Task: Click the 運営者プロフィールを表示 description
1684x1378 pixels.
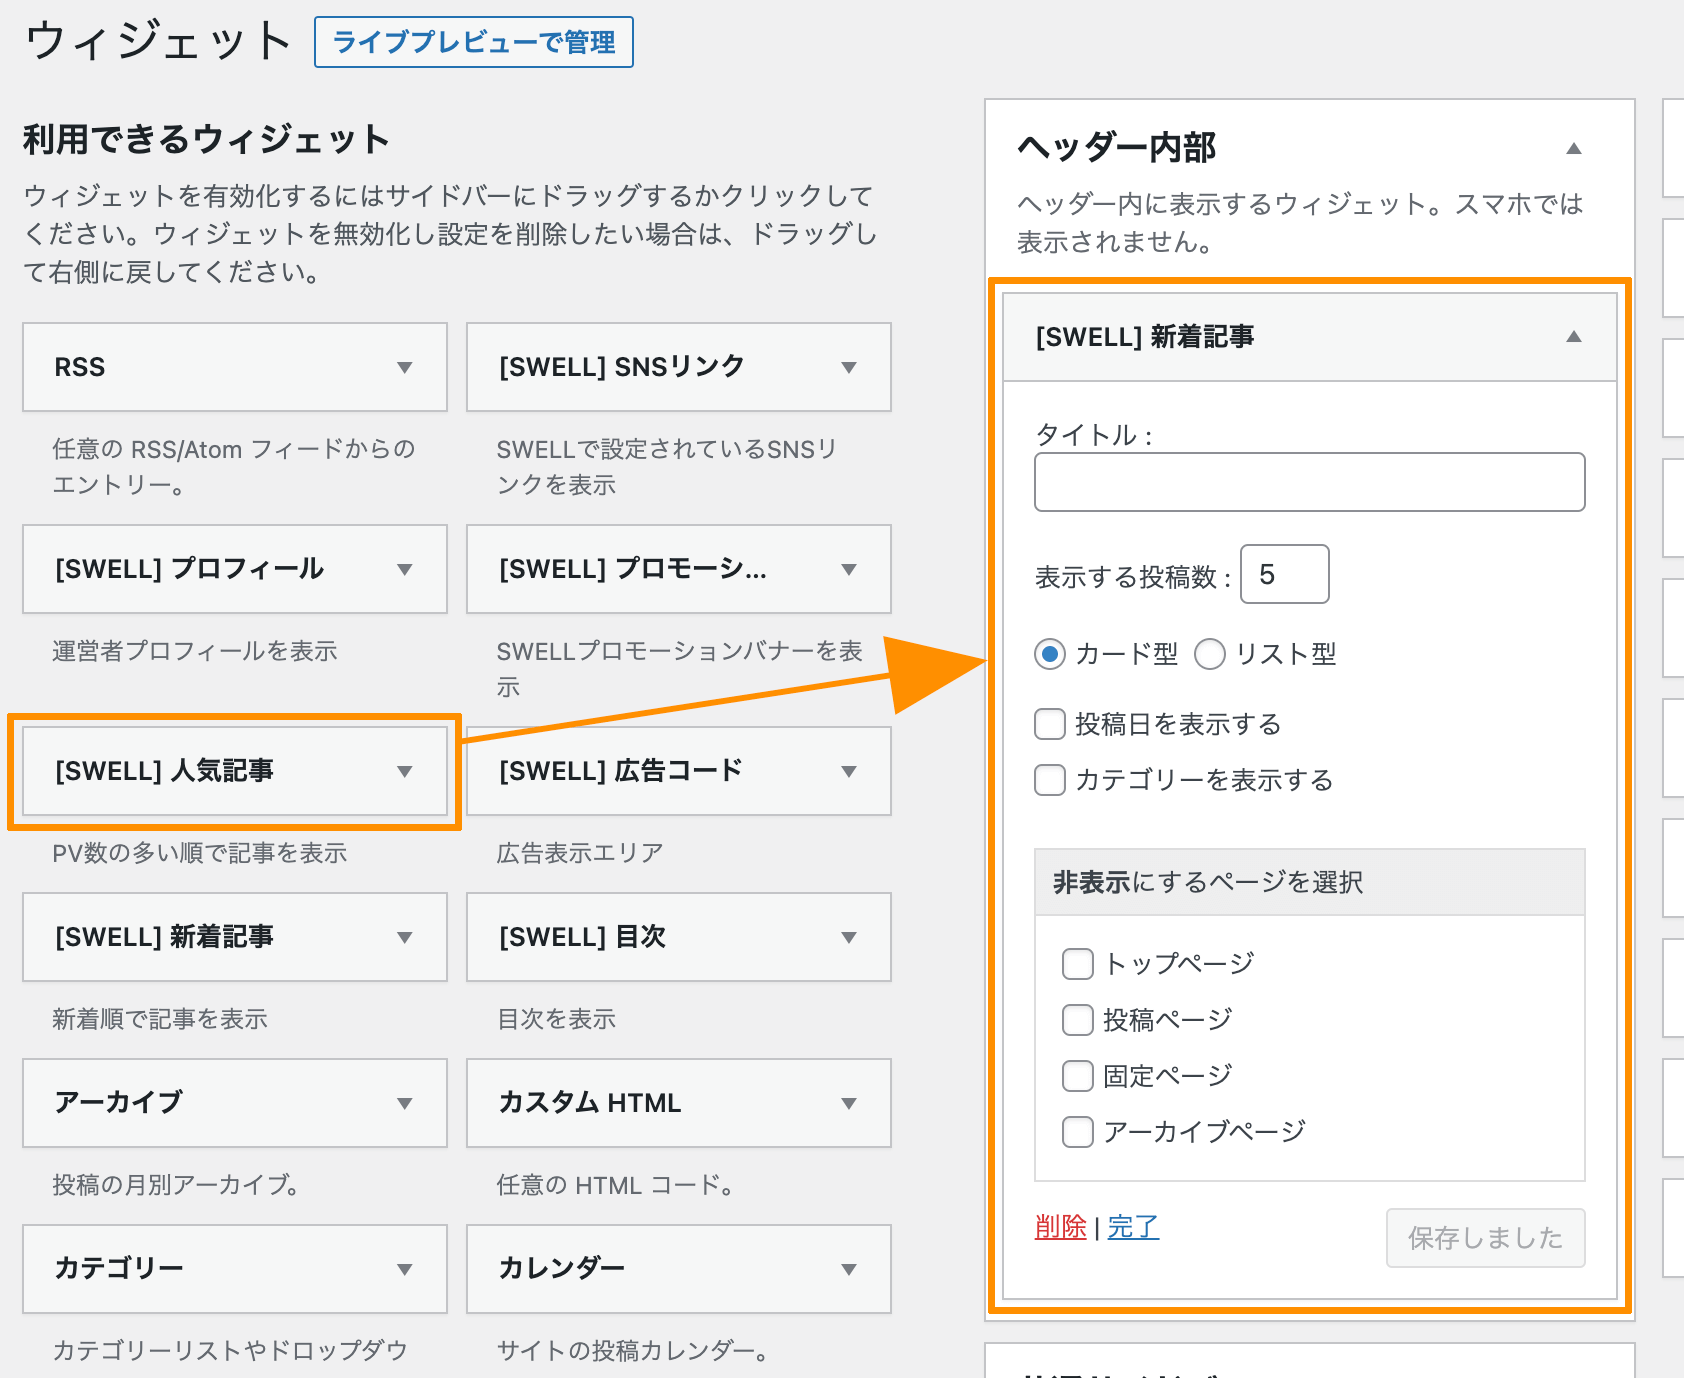Action: (195, 651)
